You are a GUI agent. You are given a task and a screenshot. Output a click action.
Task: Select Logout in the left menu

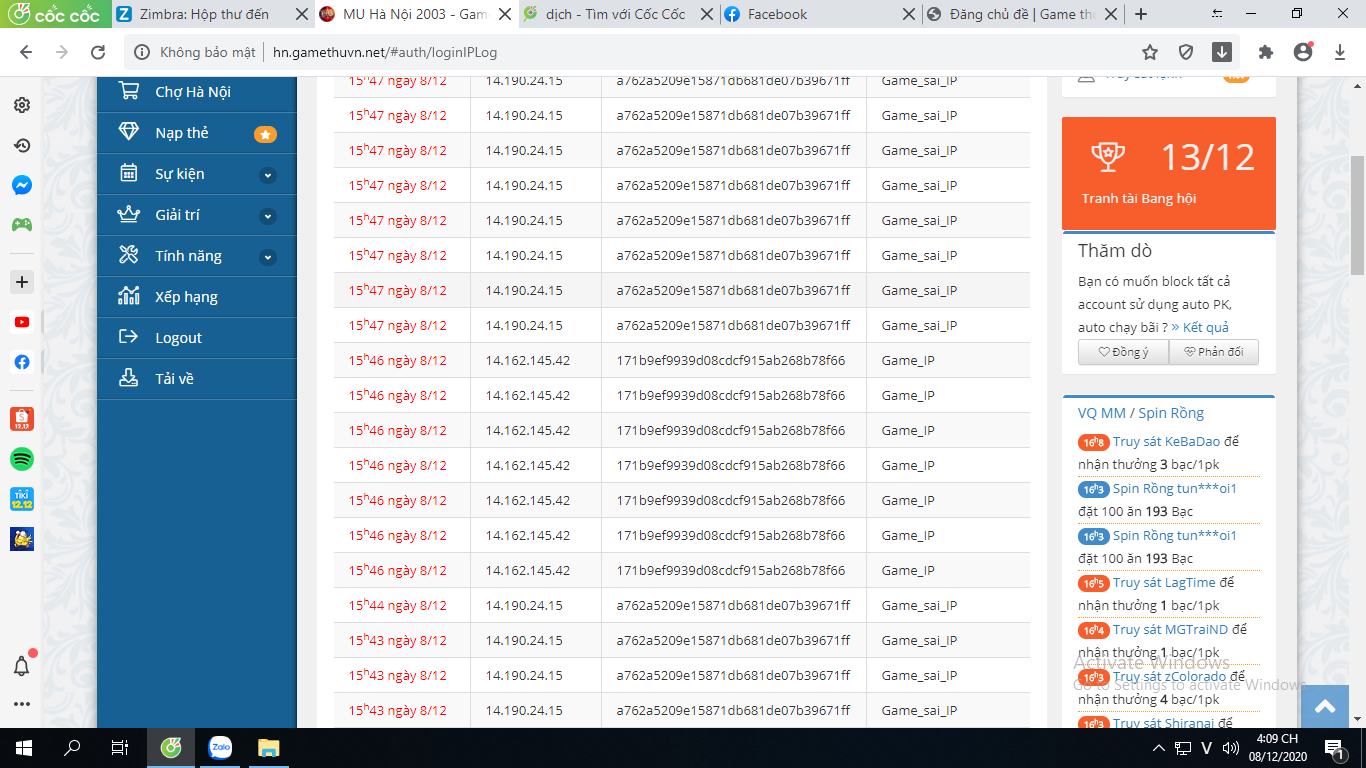click(178, 338)
